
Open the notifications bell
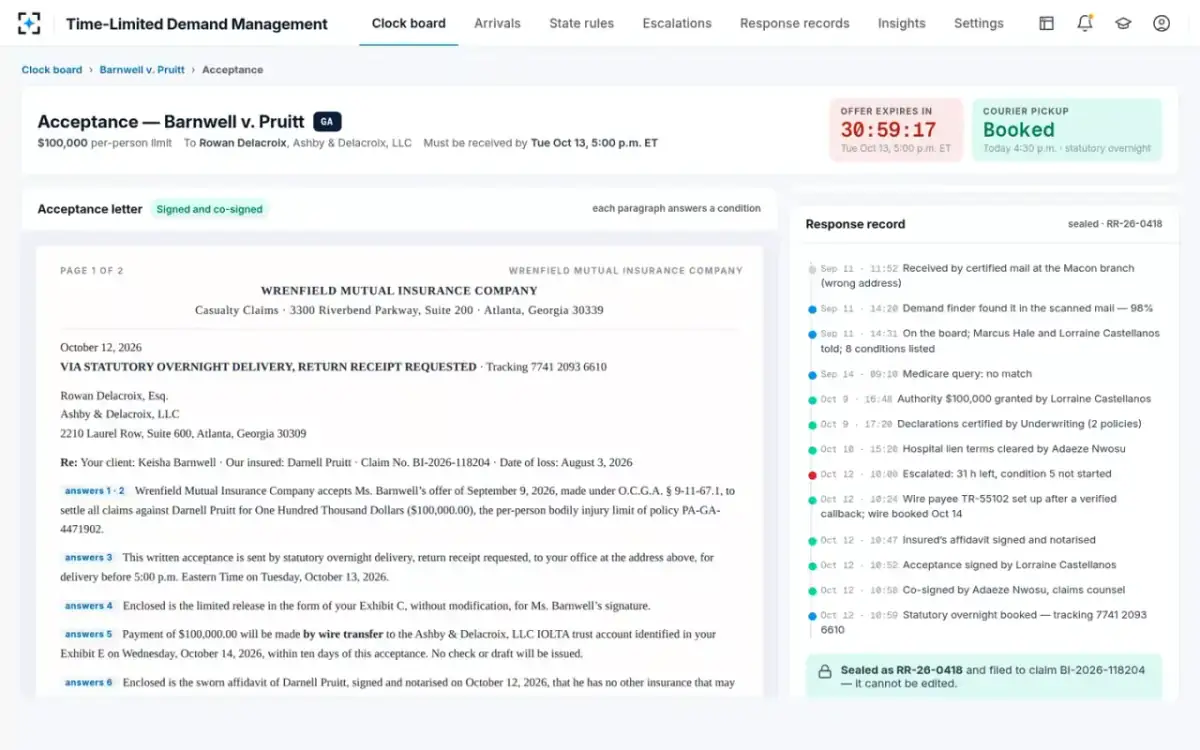pyautogui.click(x=1085, y=23)
